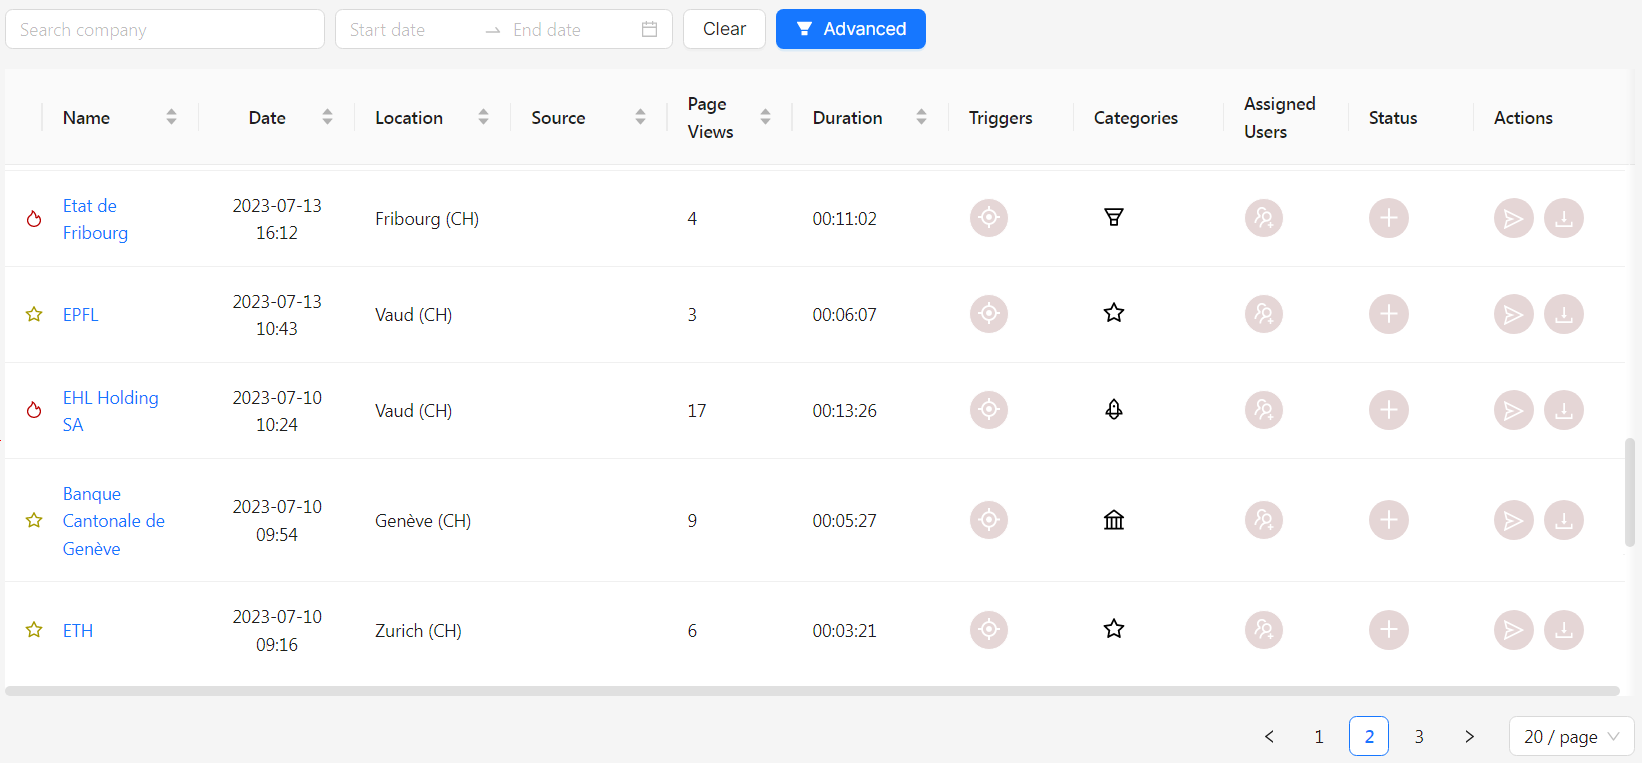The width and height of the screenshot is (1642, 763).
Task: Click star category icon in ETH row
Action: [1114, 629]
